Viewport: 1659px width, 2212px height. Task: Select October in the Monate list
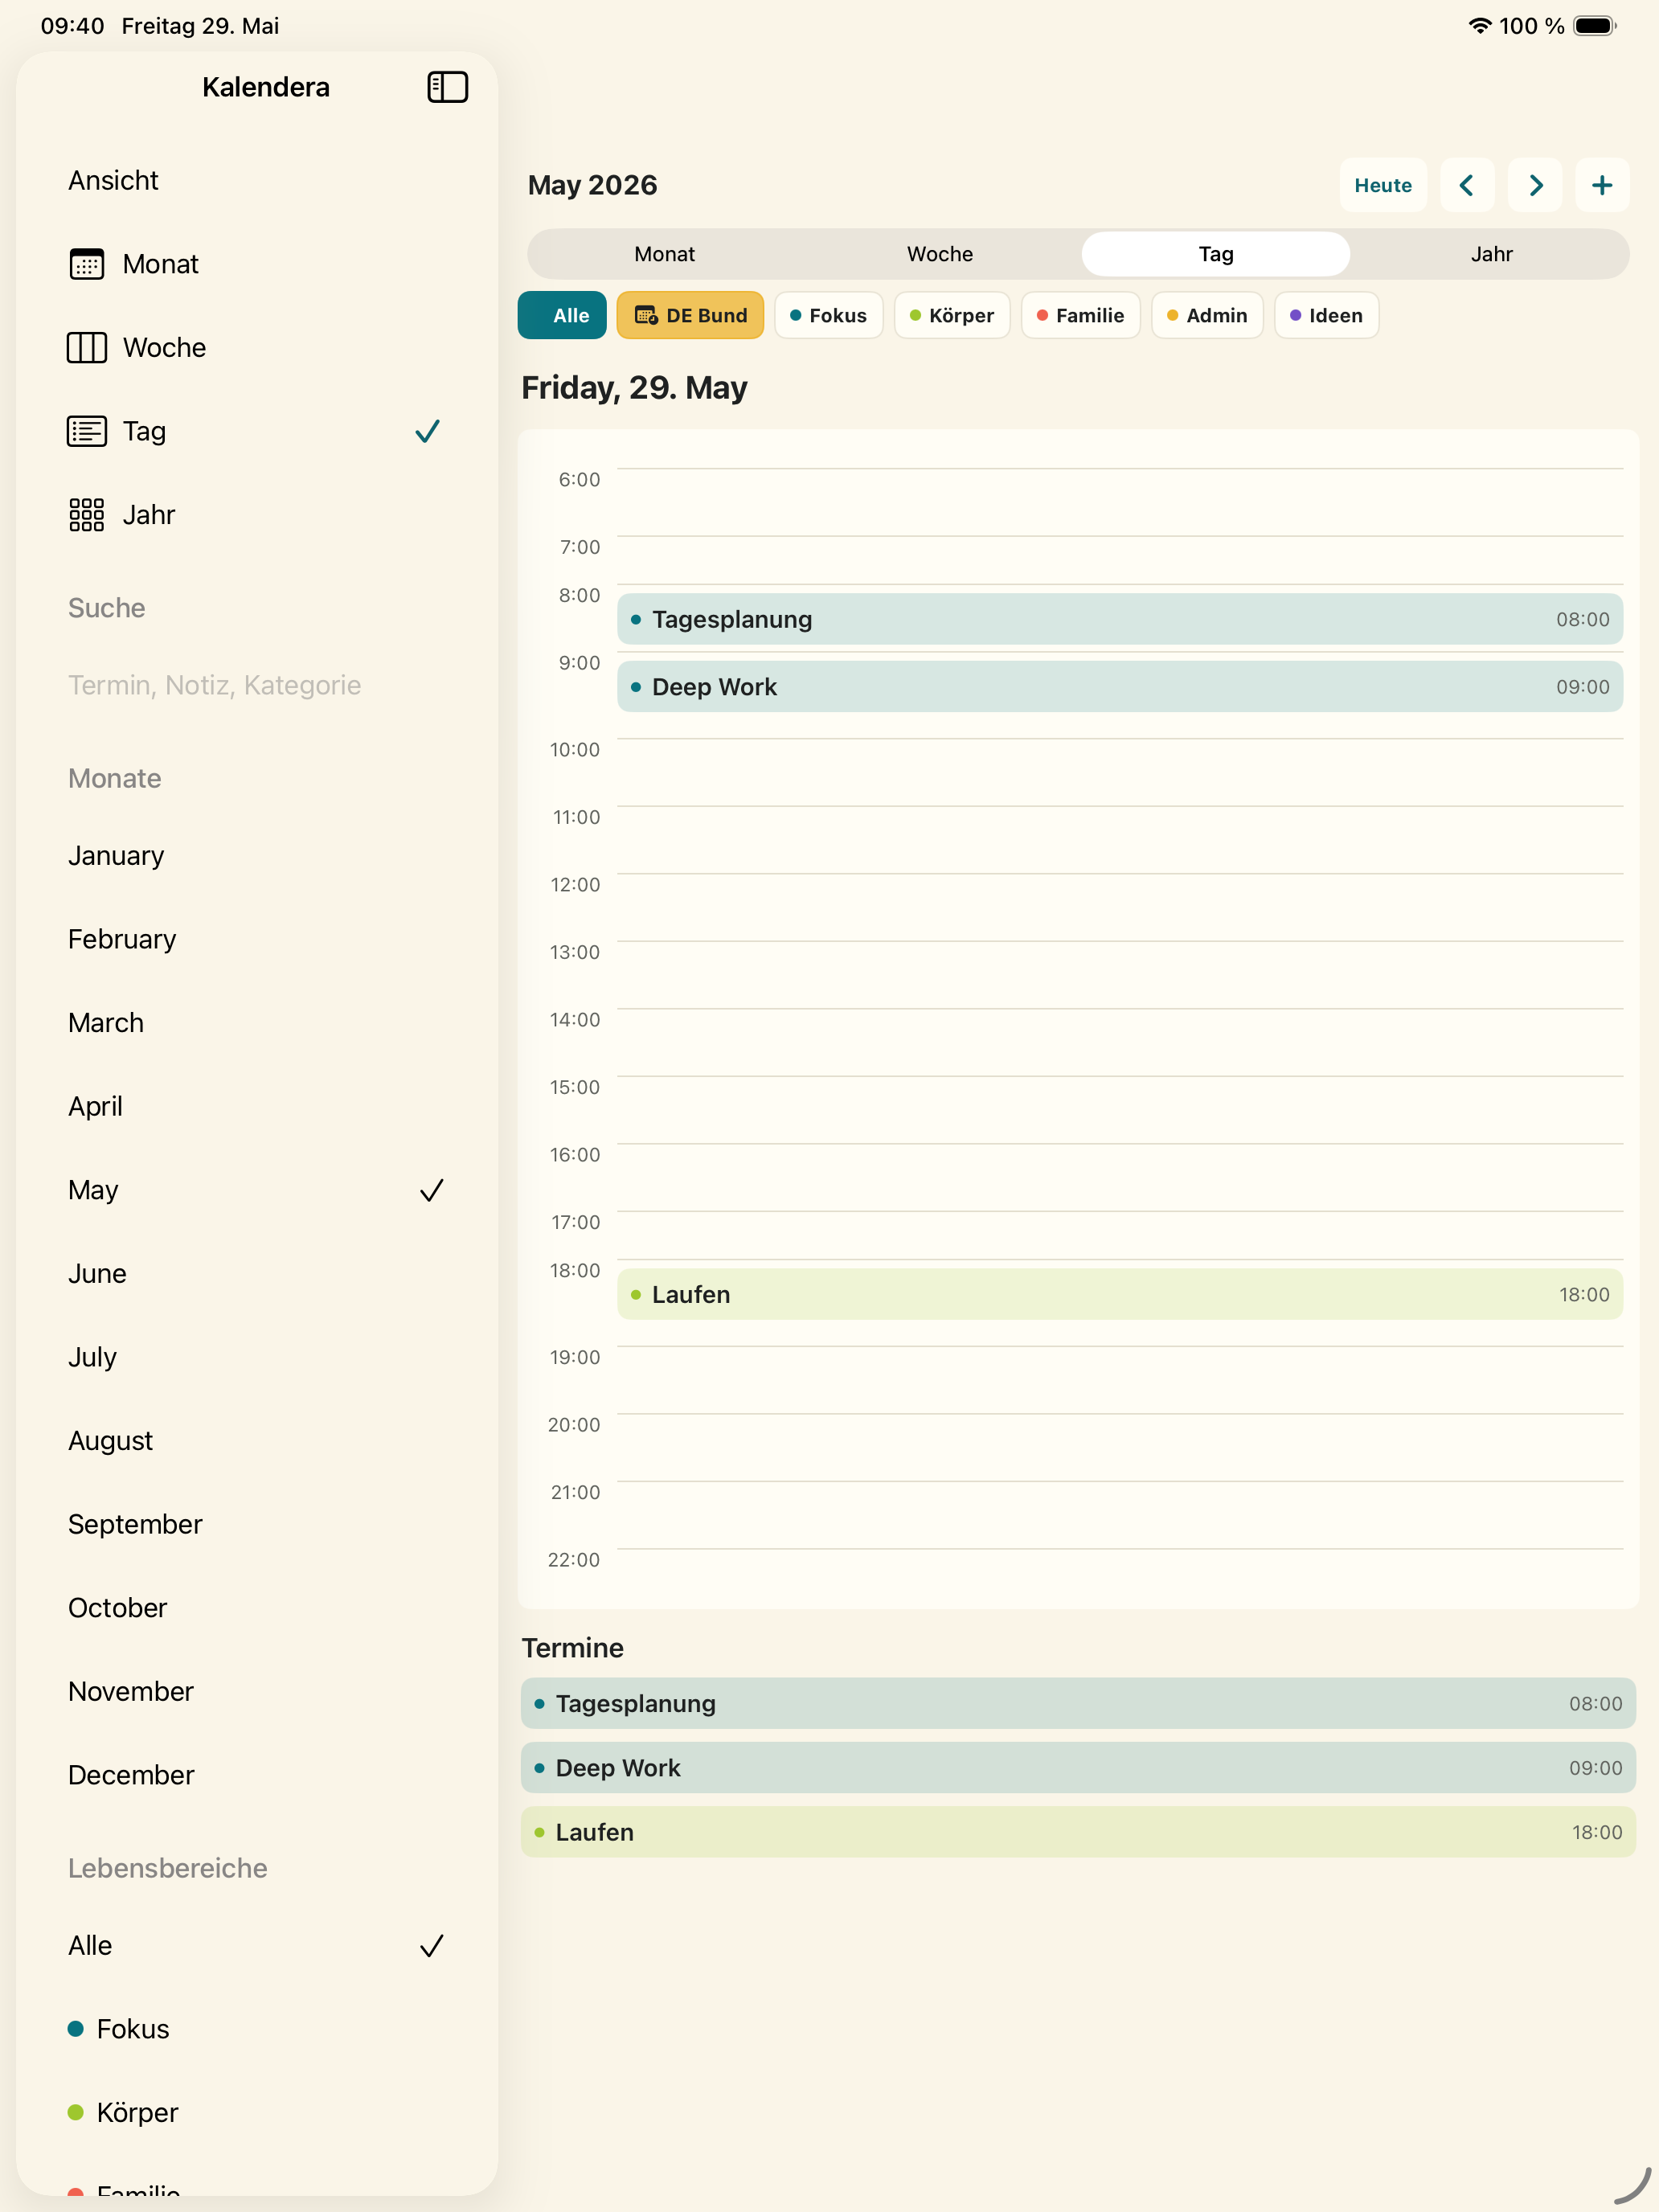click(257, 1608)
